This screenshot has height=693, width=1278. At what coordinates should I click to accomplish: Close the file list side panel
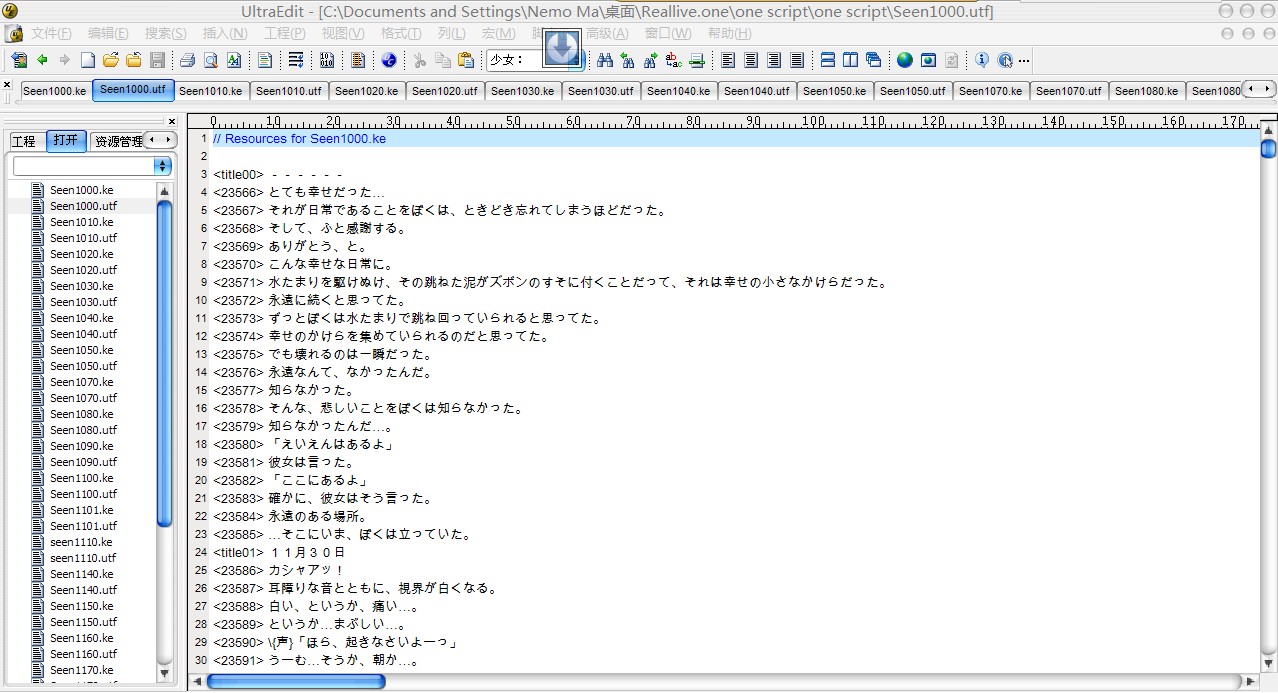point(172,122)
